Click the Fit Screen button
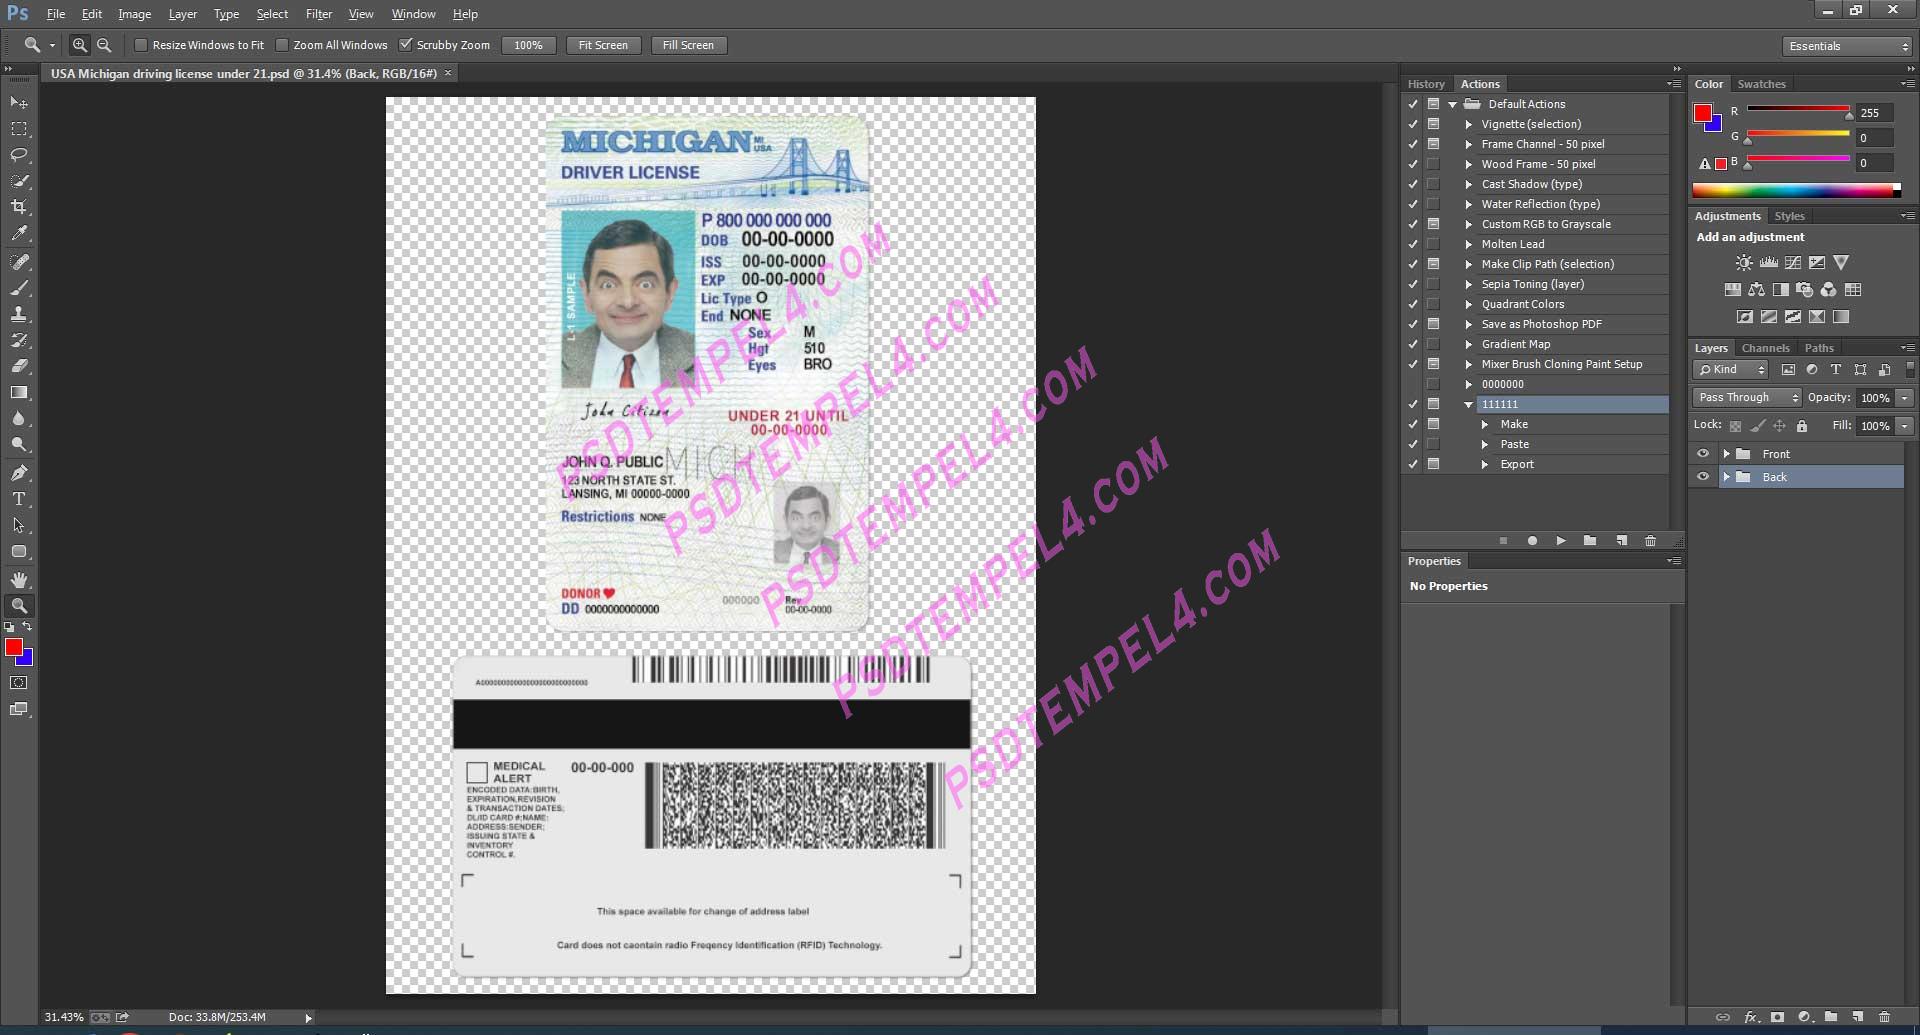This screenshot has height=1035, width=1920. [603, 44]
